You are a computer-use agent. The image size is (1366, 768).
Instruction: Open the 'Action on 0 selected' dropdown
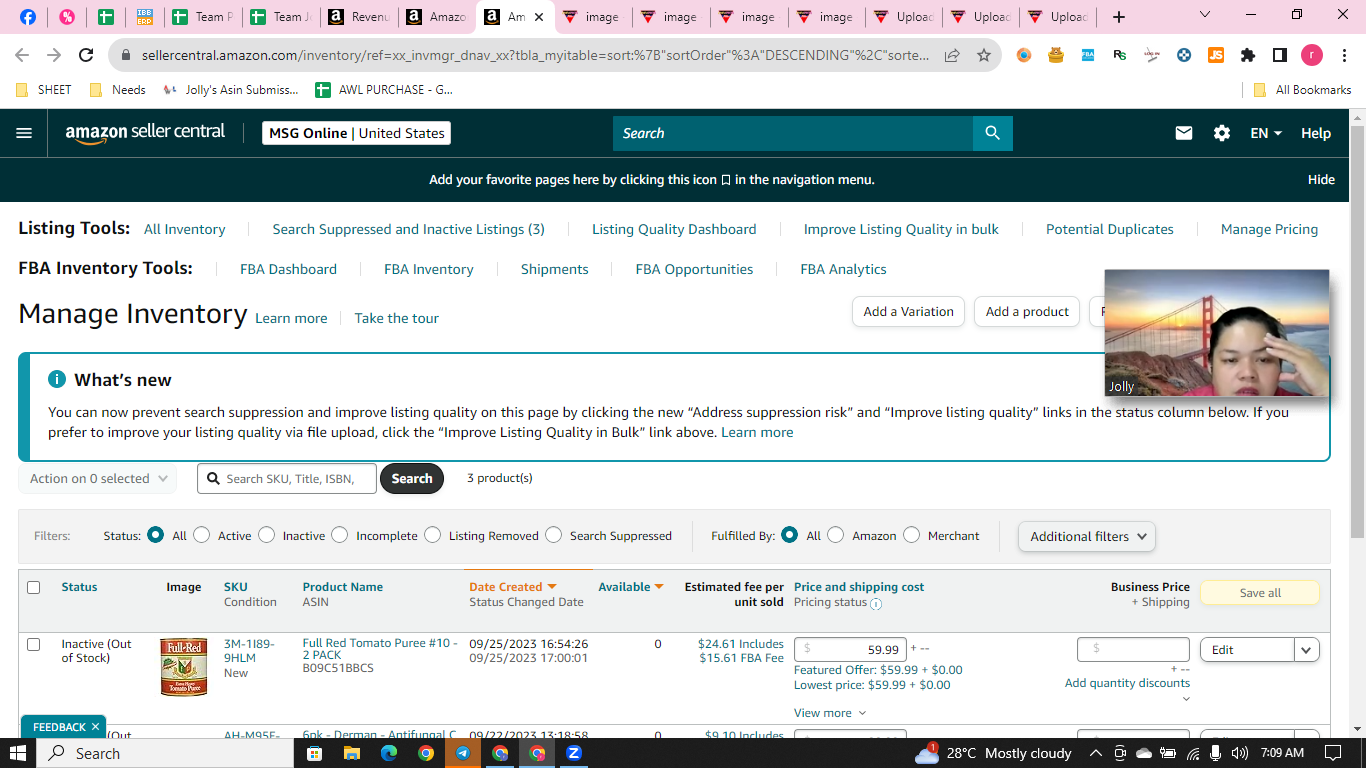coord(98,479)
